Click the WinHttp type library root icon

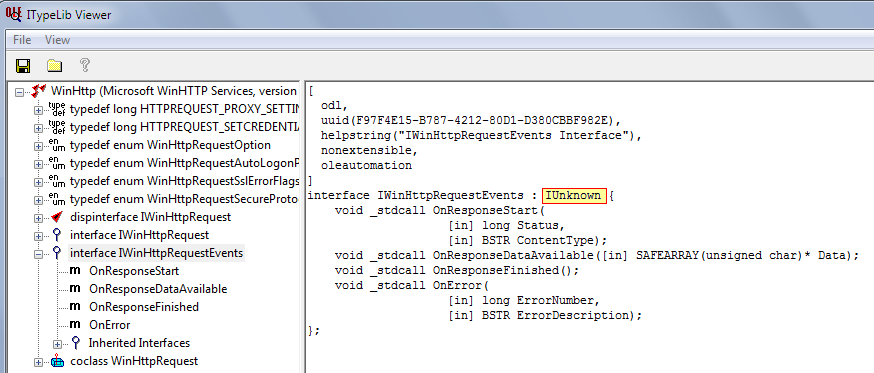coord(38,91)
